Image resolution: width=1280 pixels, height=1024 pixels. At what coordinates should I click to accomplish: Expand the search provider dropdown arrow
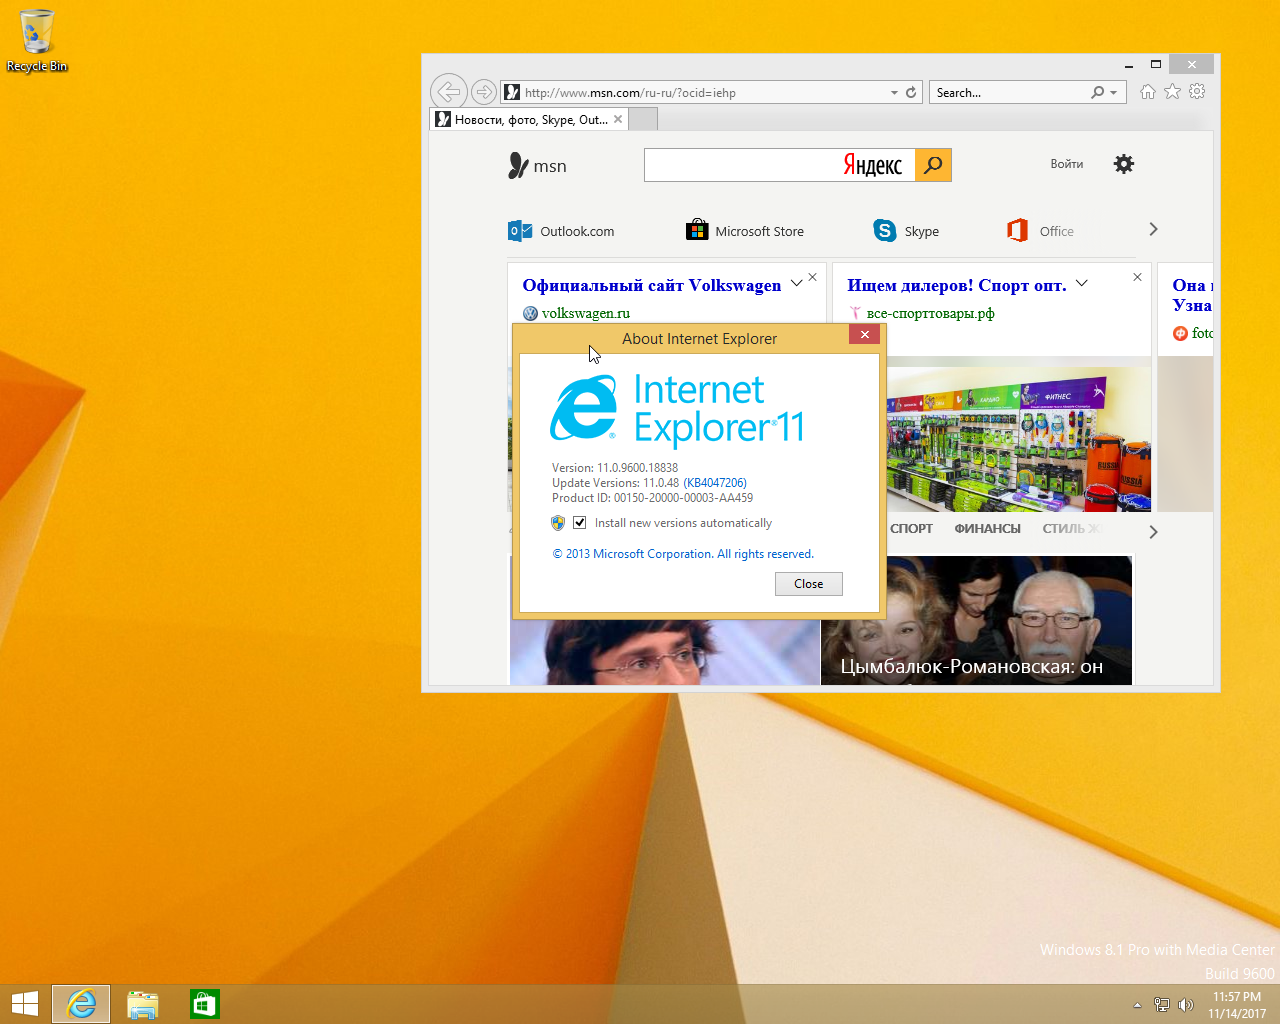(x=1114, y=92)
